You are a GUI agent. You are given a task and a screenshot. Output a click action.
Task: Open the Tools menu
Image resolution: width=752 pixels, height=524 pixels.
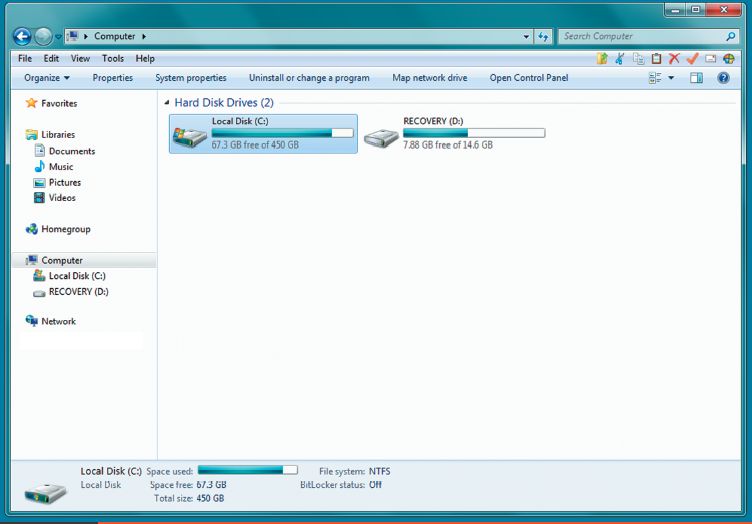click(x=113, y=59)
